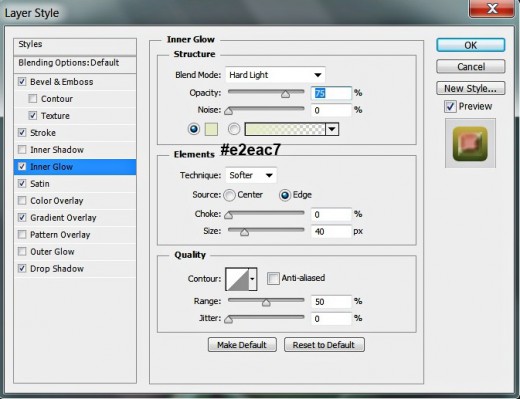520x399 pixels.
Task: Click the style preview thumbnail
Action: click(x=470, y=143)
